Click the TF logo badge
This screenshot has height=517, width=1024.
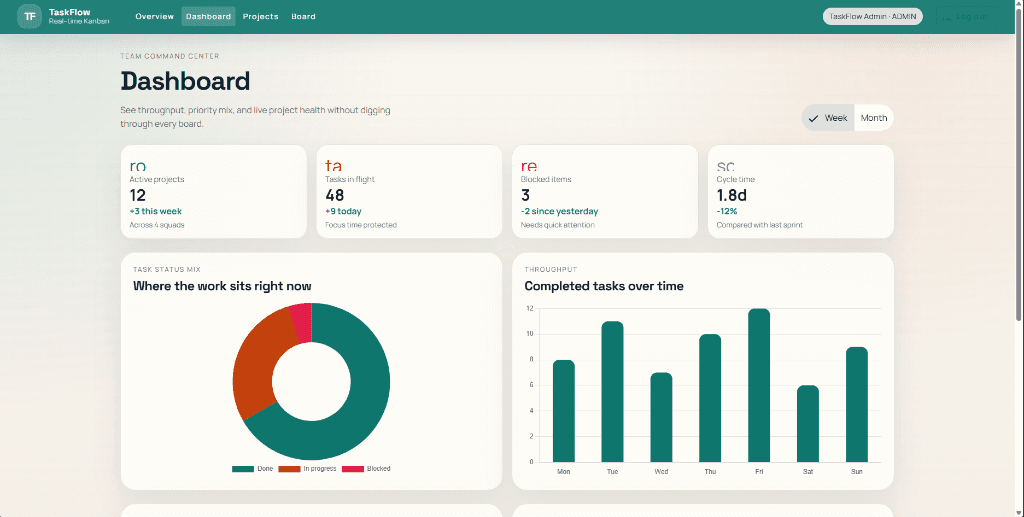(29, 16)
